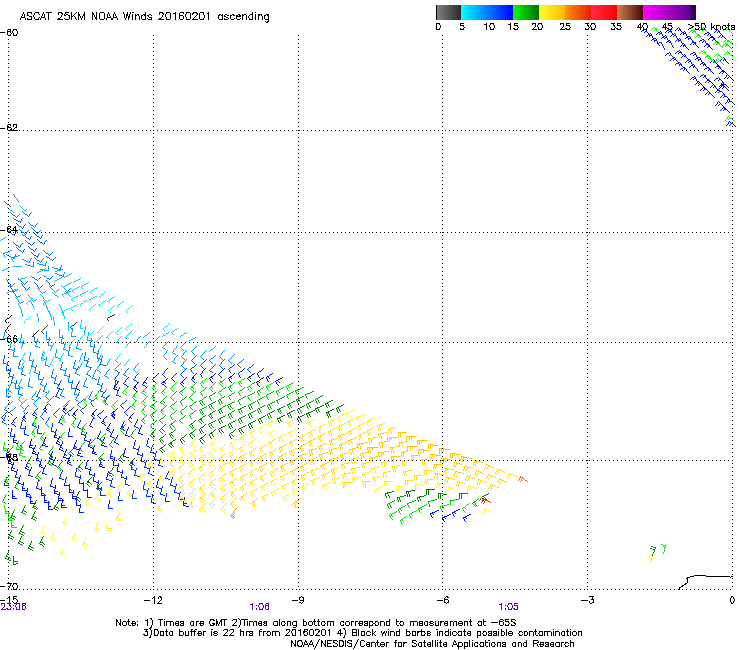Click the red wind barb near longitude -5

(486, 499)
